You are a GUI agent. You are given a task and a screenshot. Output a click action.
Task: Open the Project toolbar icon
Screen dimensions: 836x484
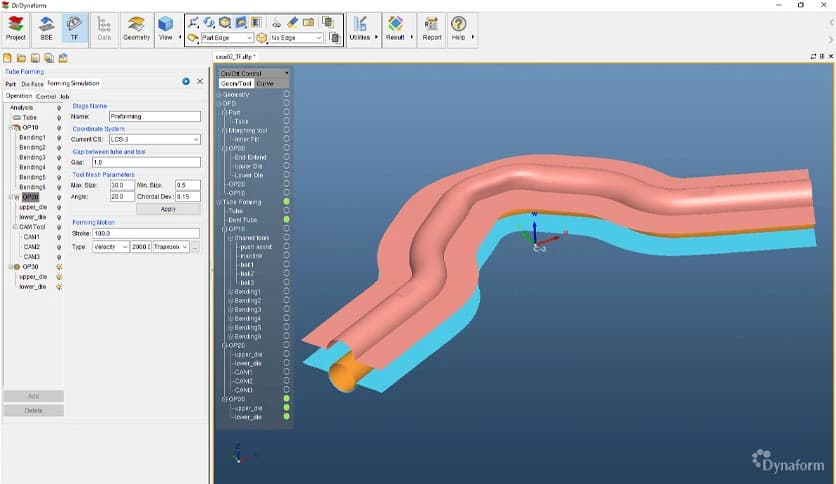click(16, 27)
